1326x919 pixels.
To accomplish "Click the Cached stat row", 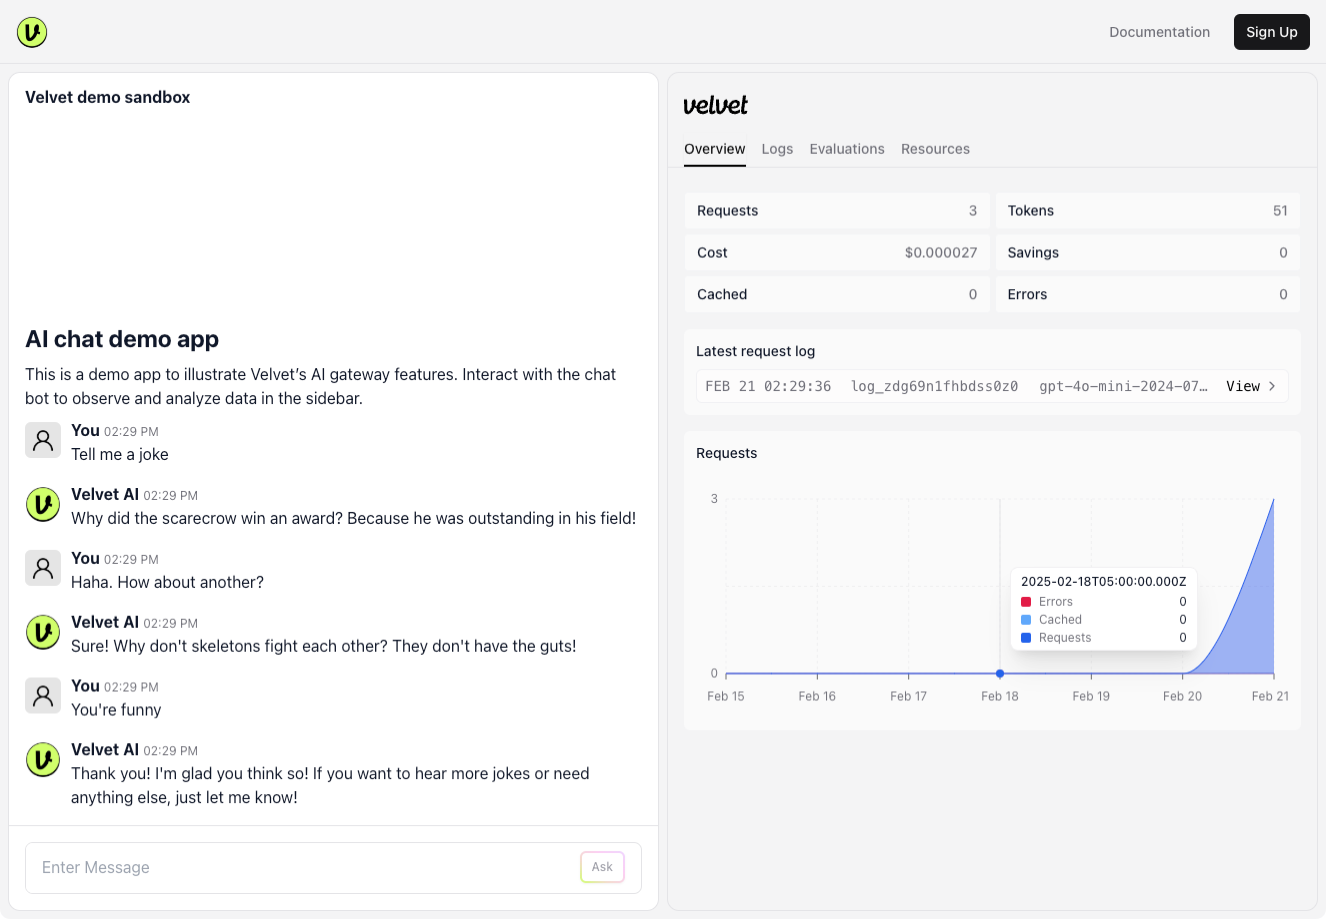I will coord(837,295).
